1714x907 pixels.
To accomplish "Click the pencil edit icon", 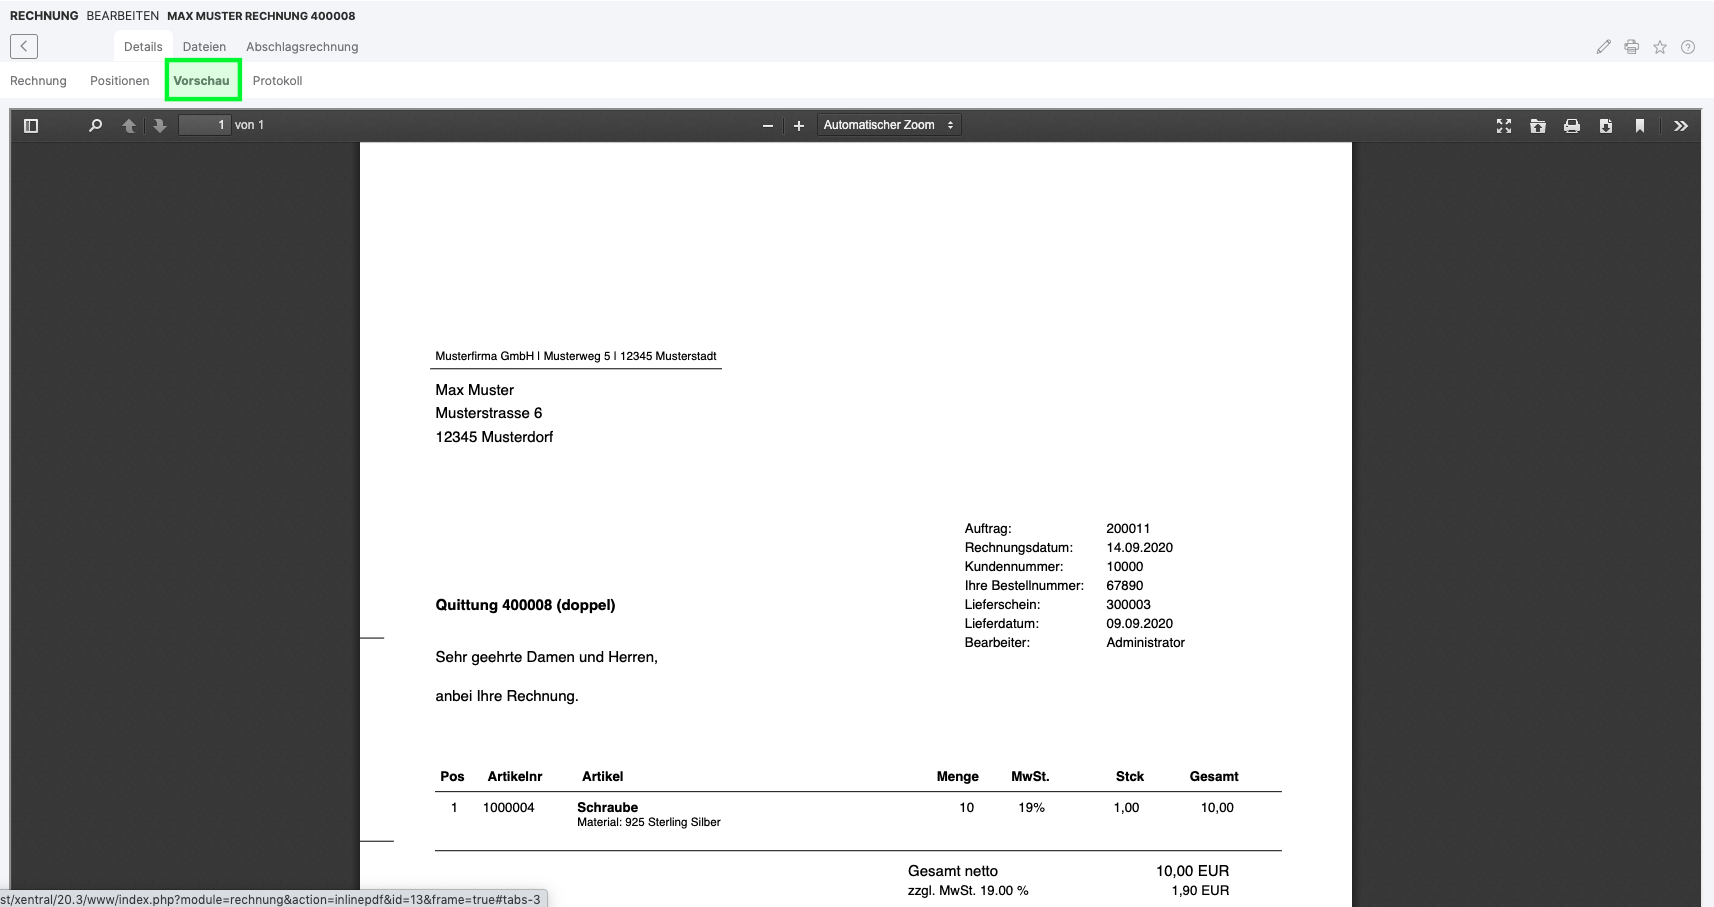I will (x=1604, y=47).
